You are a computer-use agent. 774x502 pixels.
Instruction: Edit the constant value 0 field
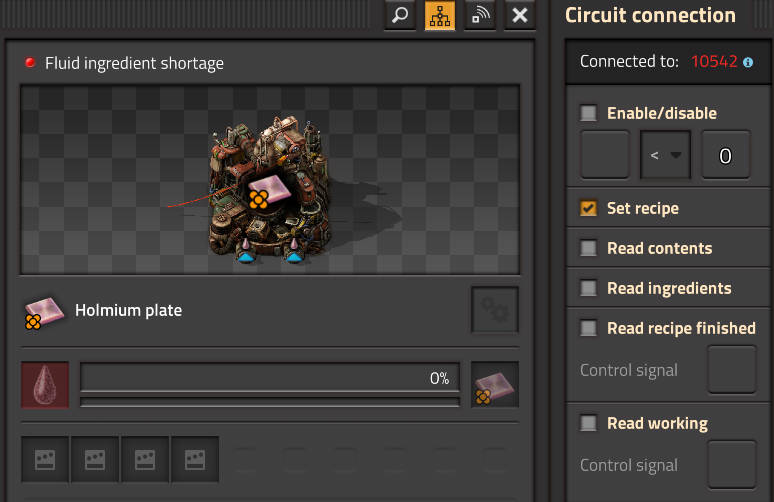pos(726,155)
